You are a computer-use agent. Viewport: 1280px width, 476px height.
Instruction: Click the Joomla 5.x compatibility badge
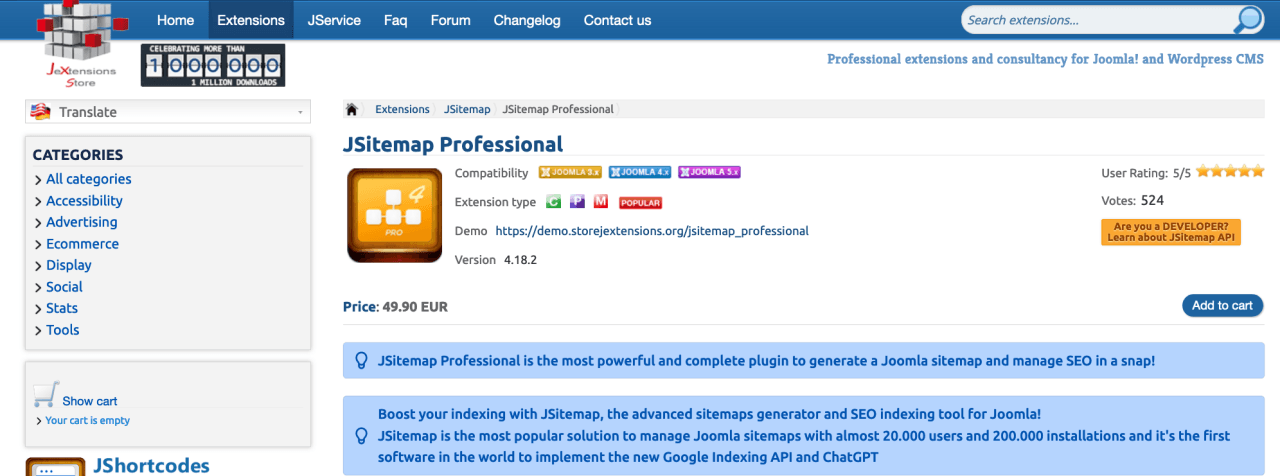[x=710, y=172]
